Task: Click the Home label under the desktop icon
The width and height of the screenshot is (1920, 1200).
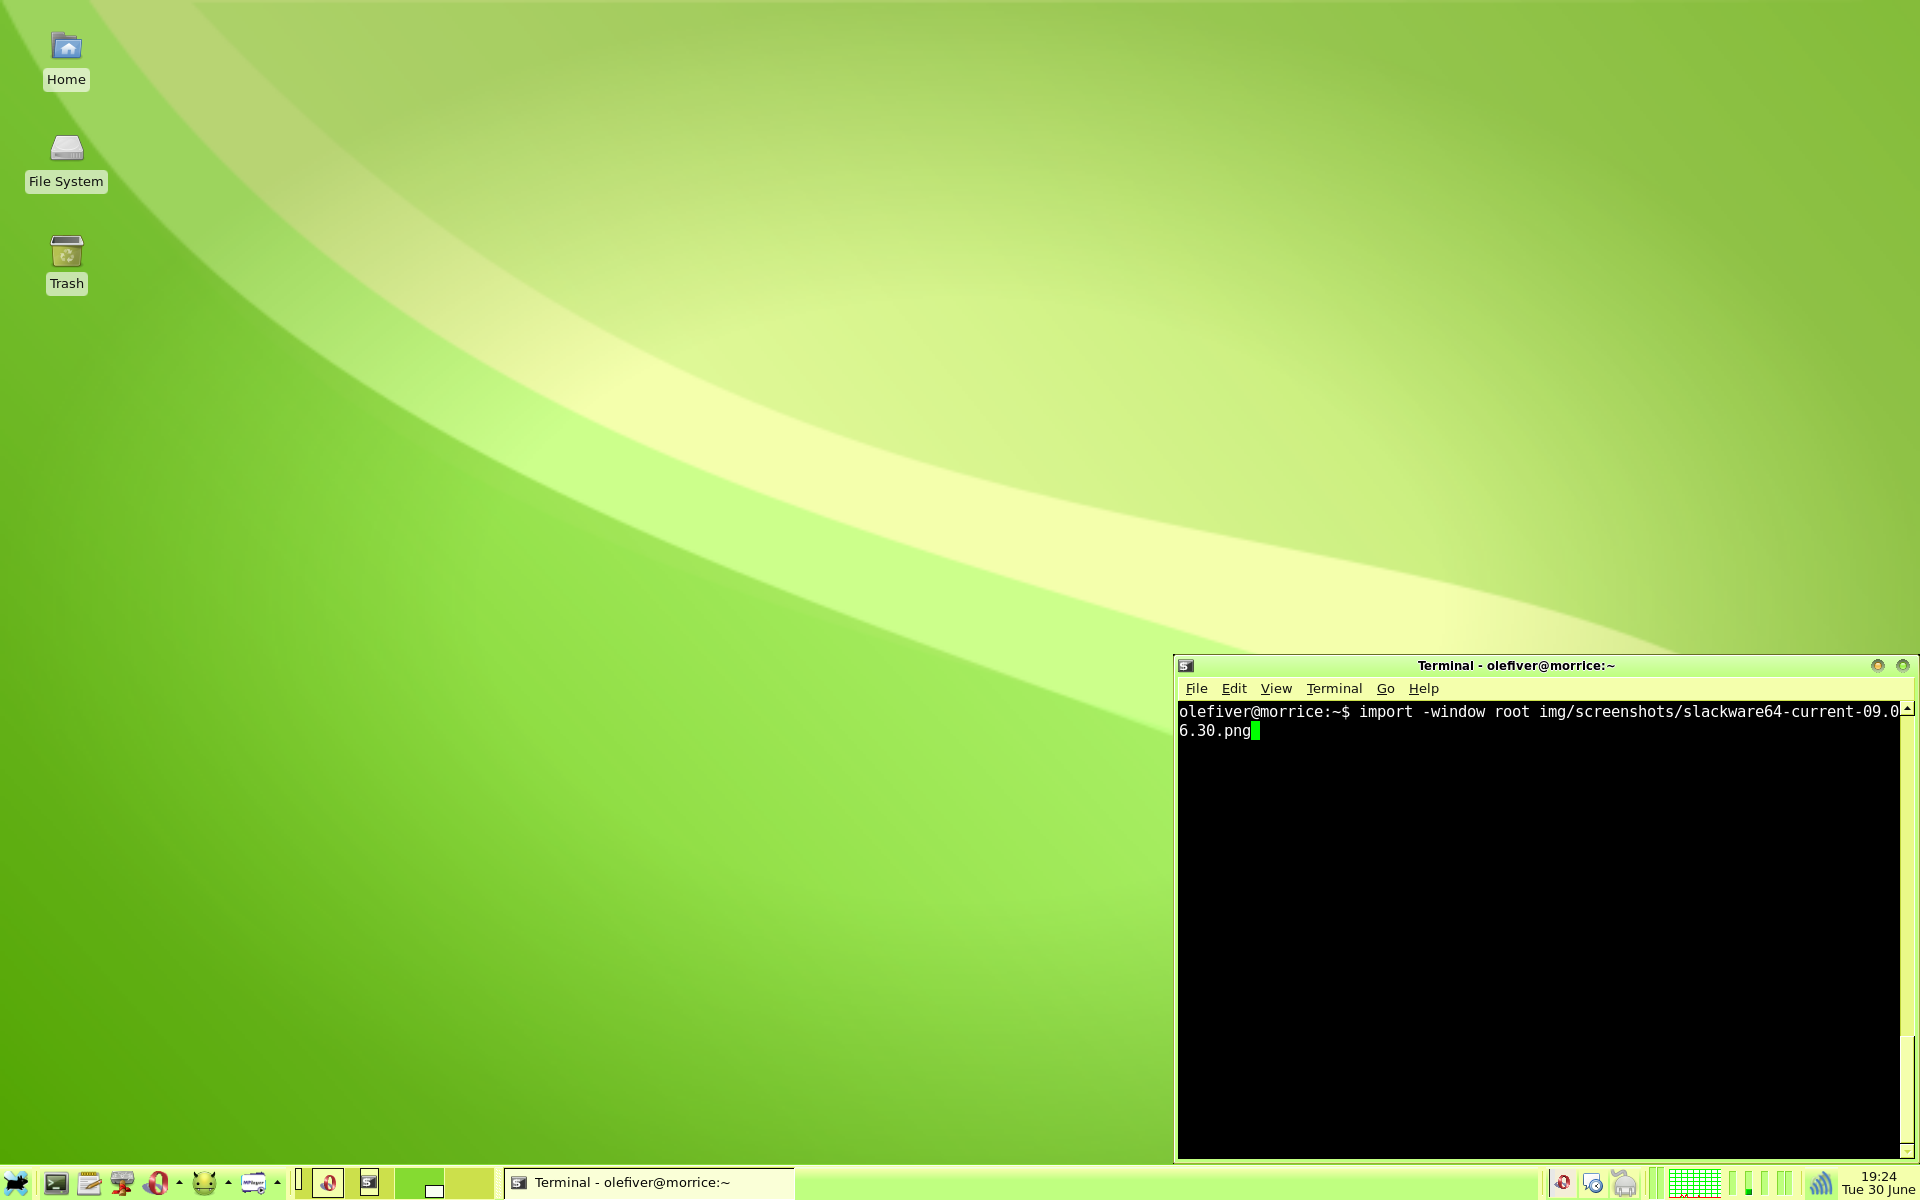Action: [66, 80]
